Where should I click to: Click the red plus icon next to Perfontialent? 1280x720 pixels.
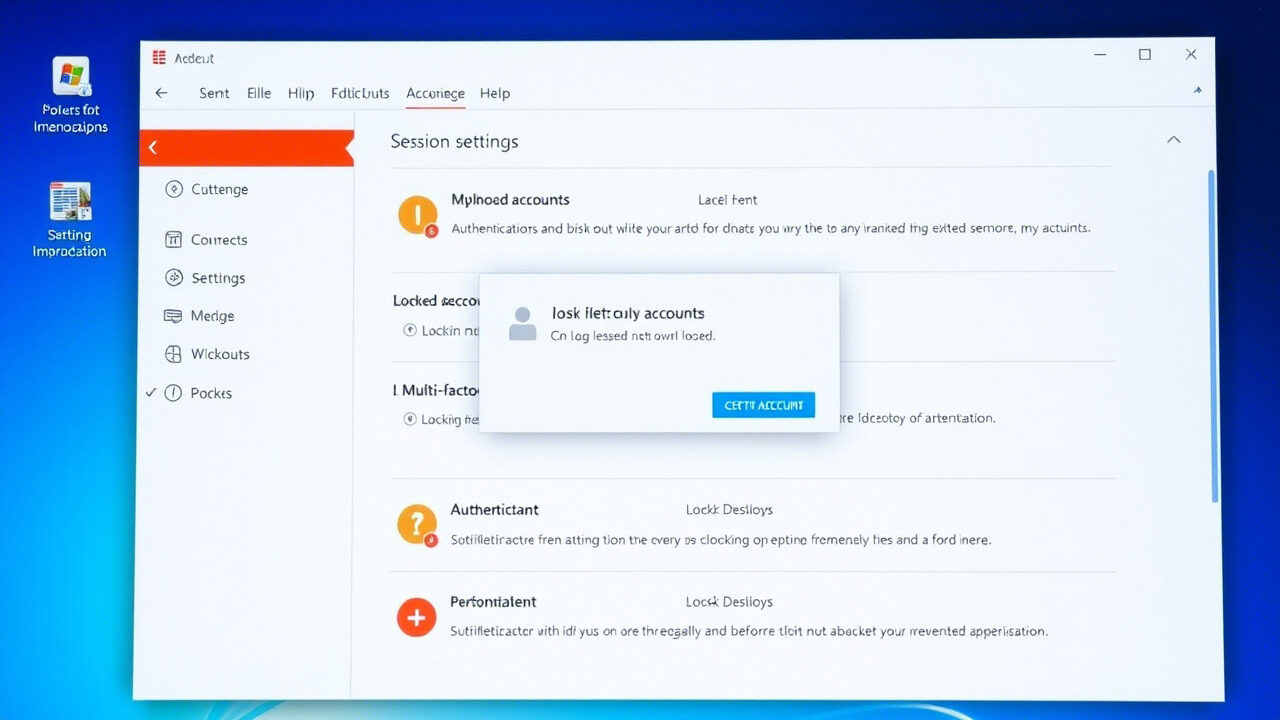coord(416,617)
